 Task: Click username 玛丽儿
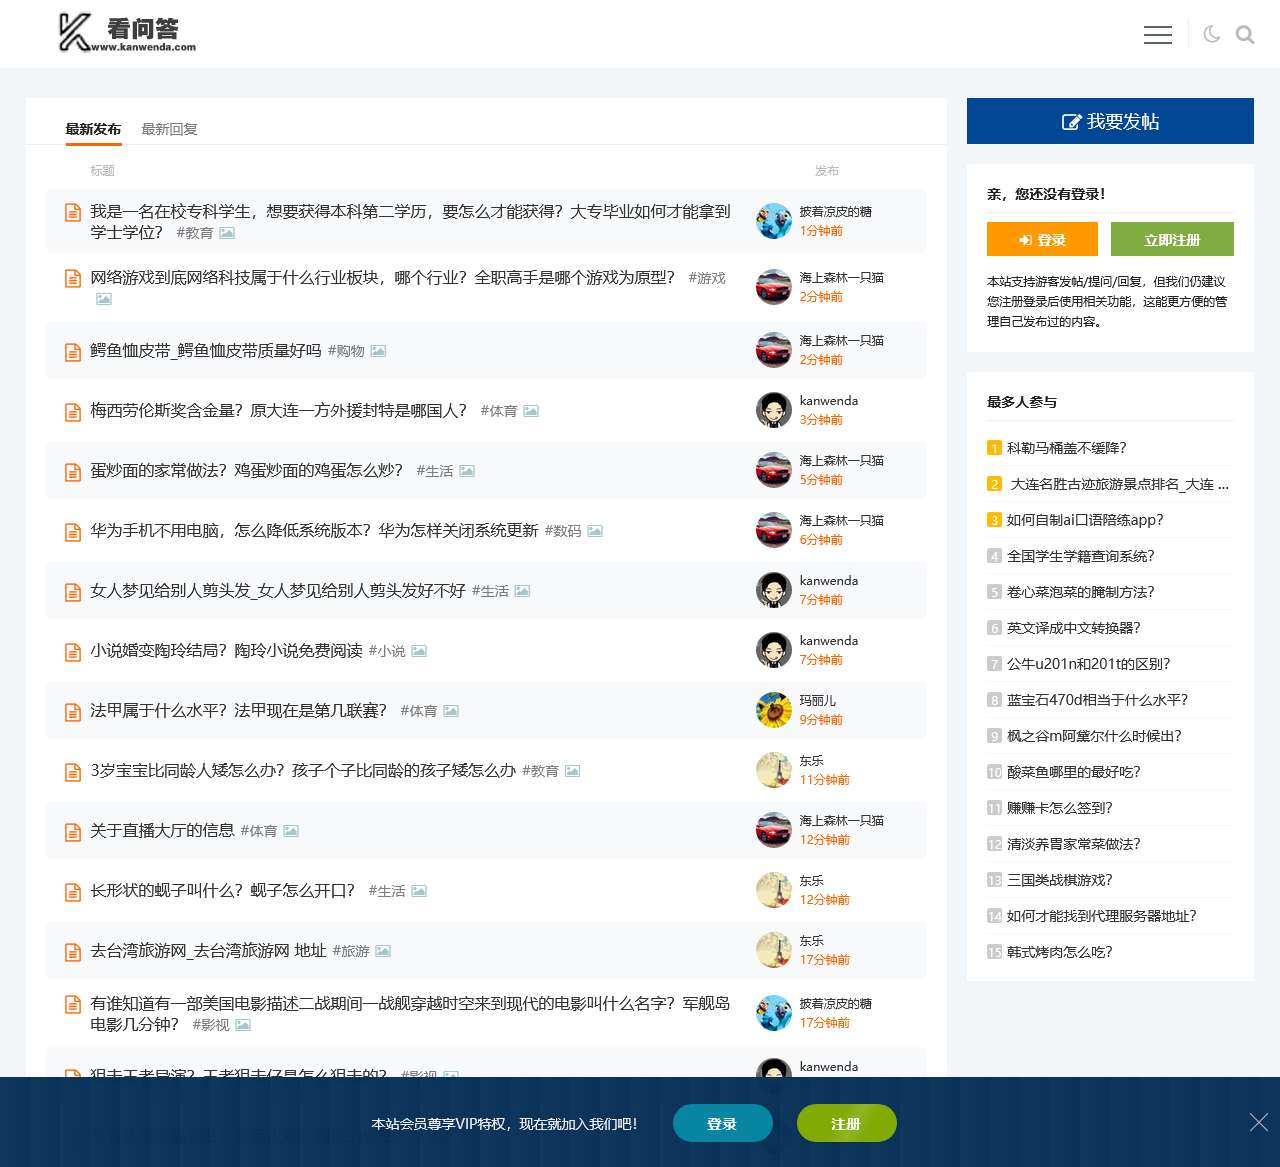[818, 701]
